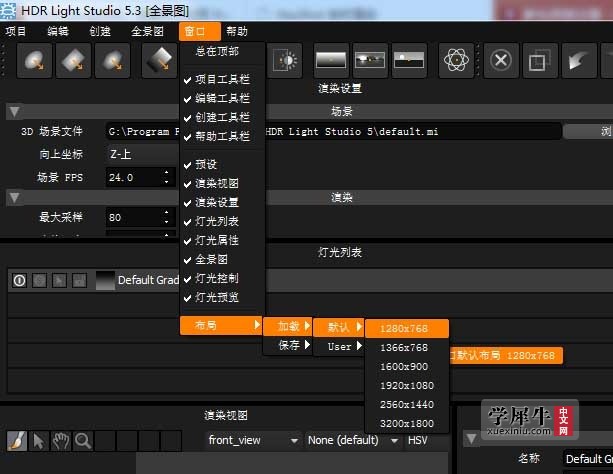
Task: Select the hand pan tool
Action: coord(61,441)
